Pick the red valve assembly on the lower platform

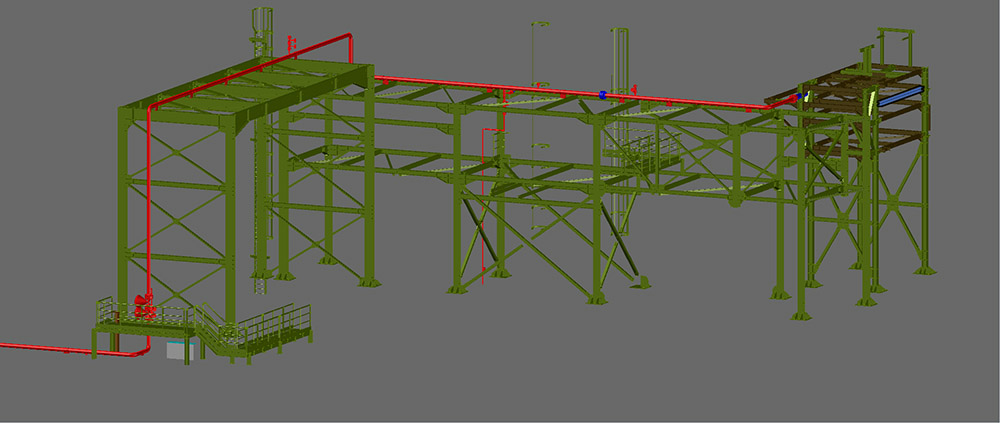(x=145, y=305)
